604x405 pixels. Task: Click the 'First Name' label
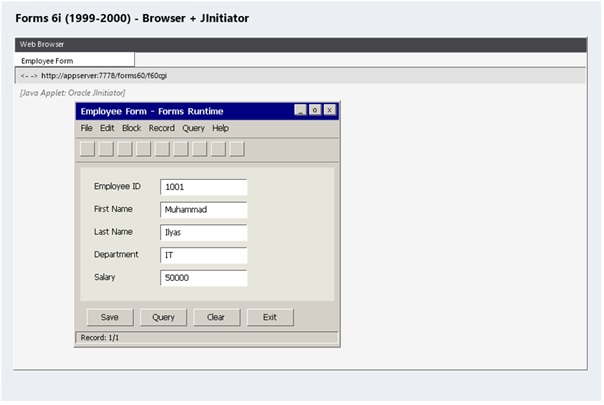coord(113,209)
